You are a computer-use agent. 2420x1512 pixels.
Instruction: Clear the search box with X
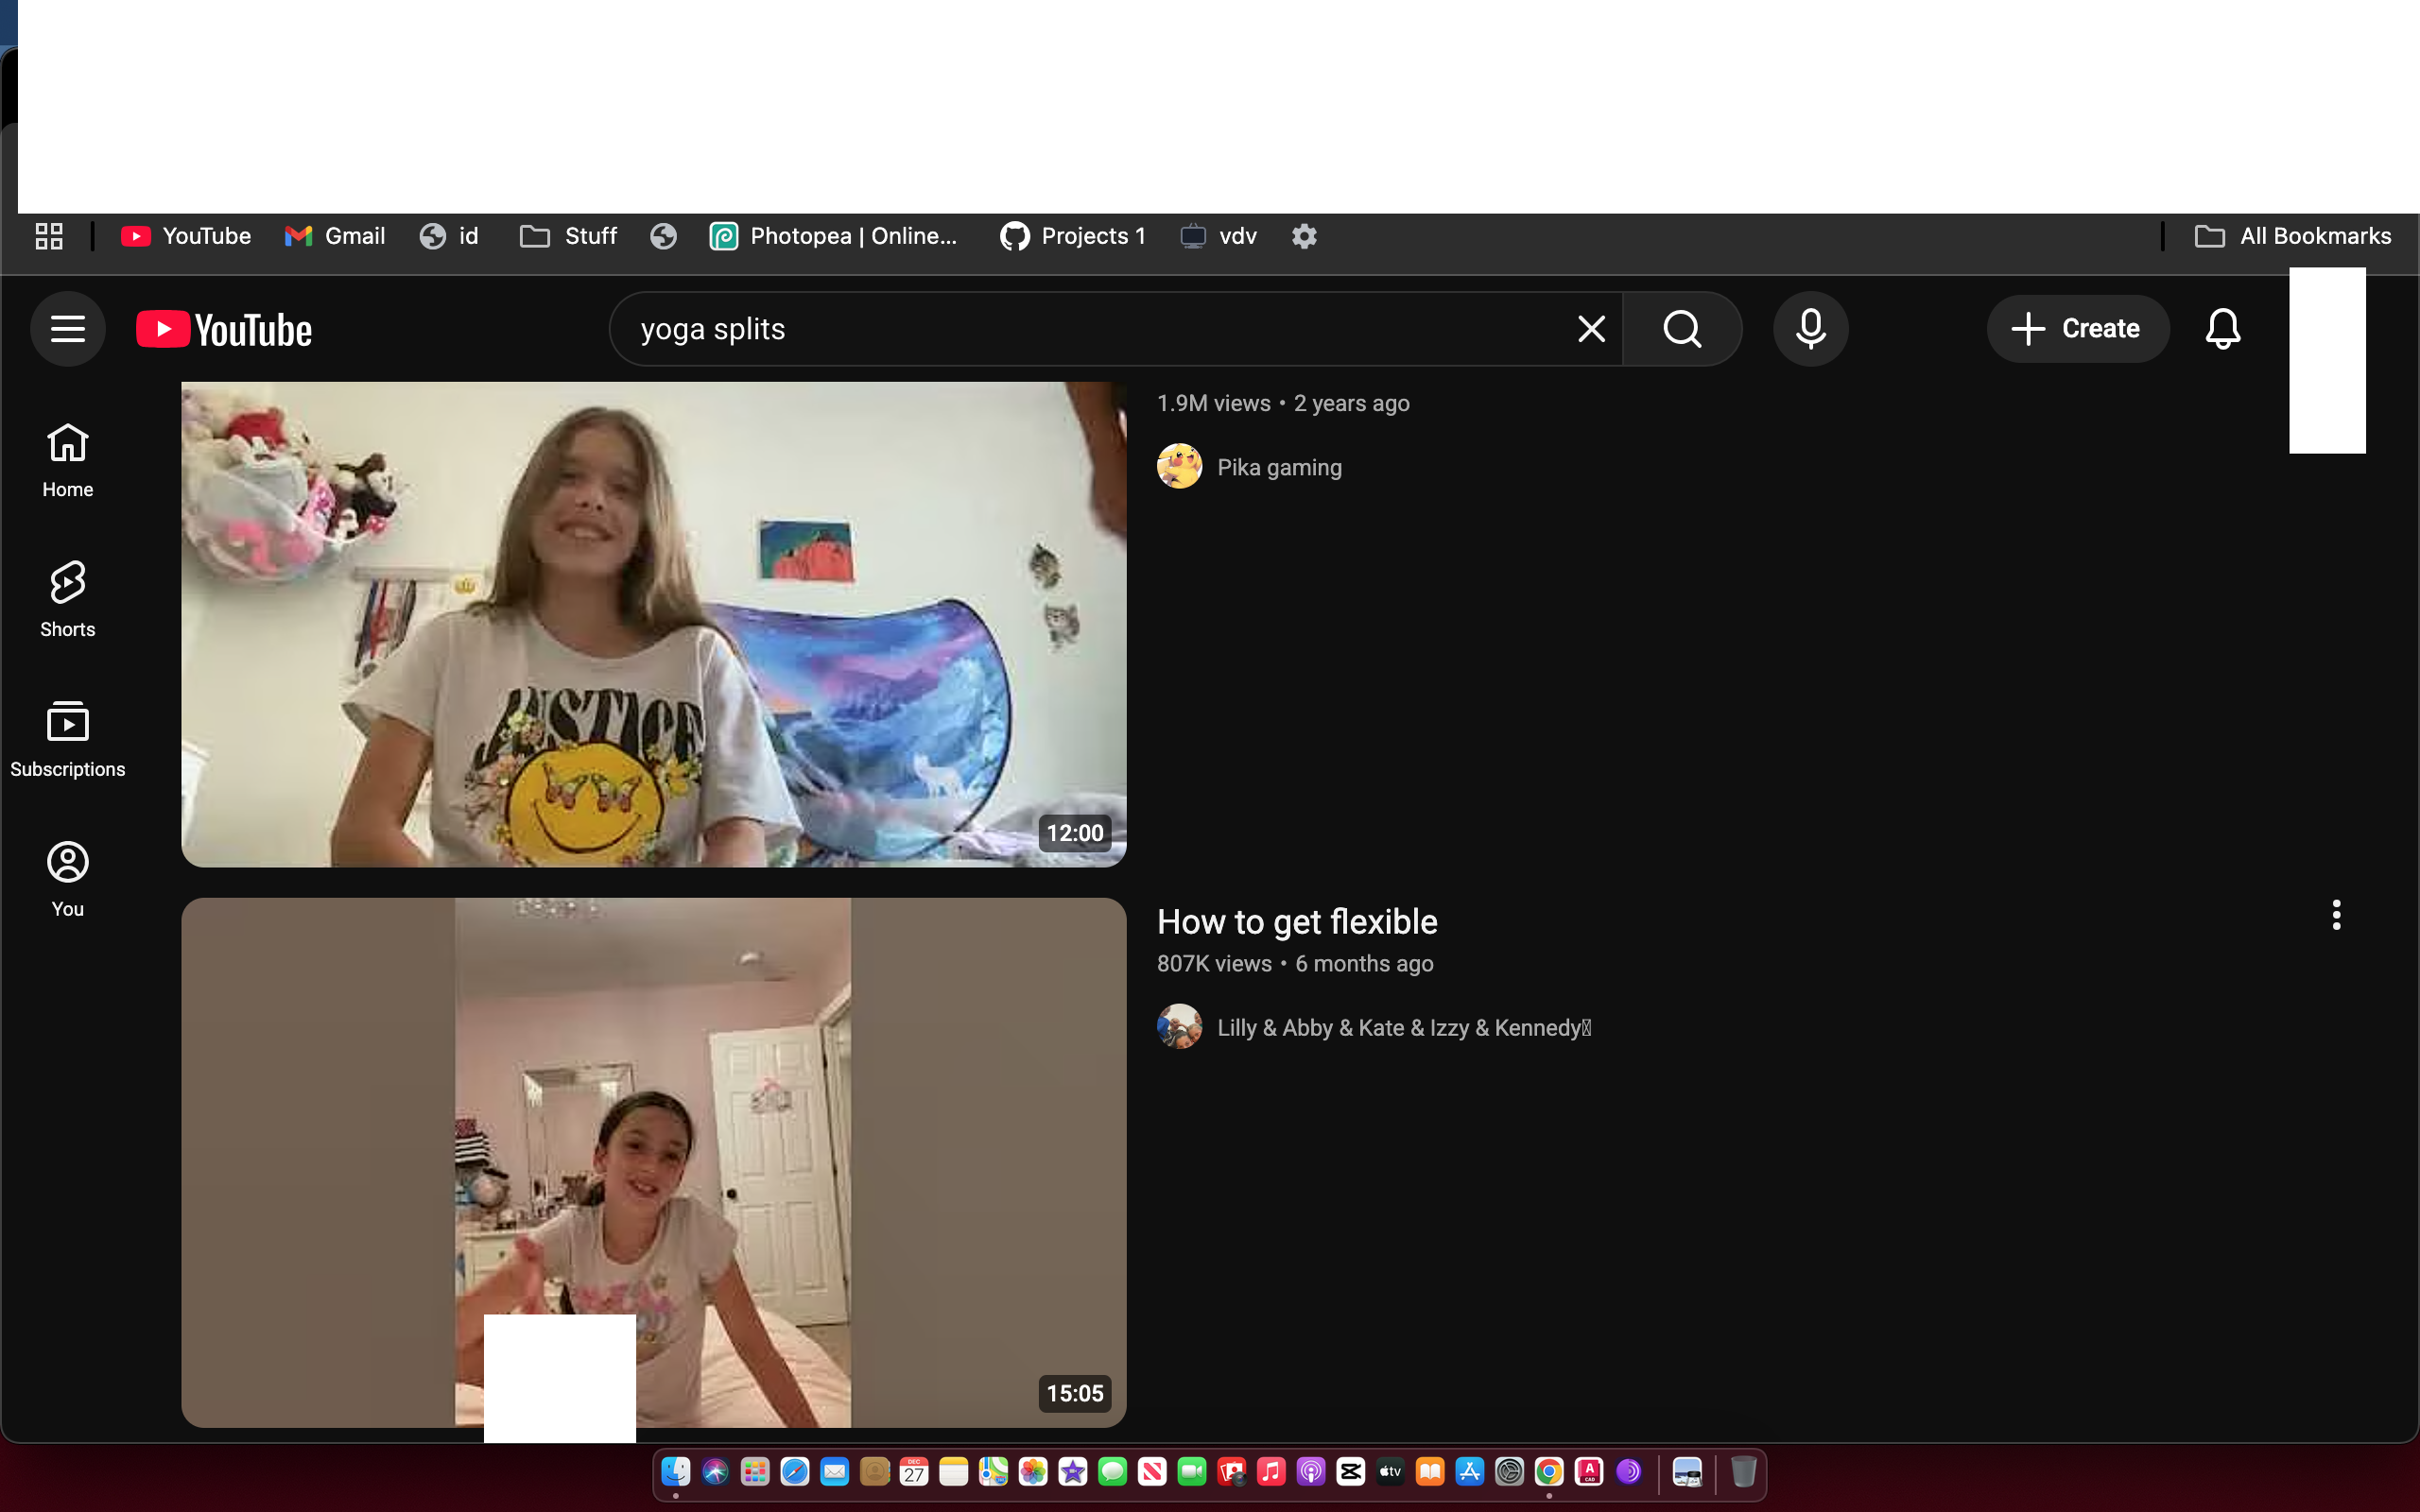point(1591,329)
